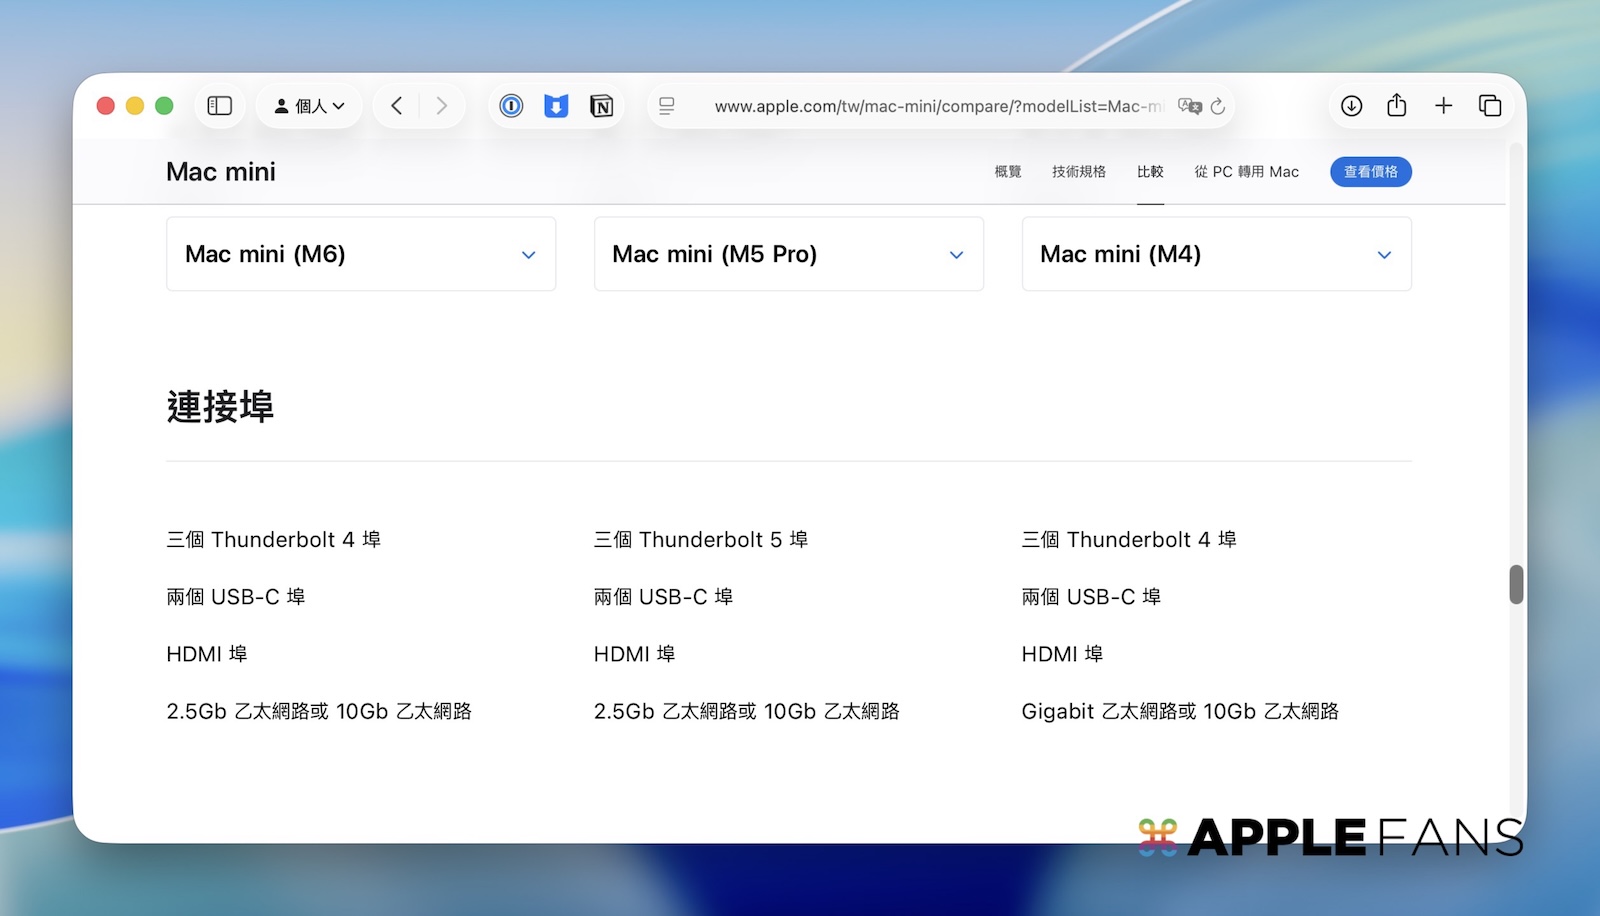Open the Notion web clipper extension

(x=601, y=106)
